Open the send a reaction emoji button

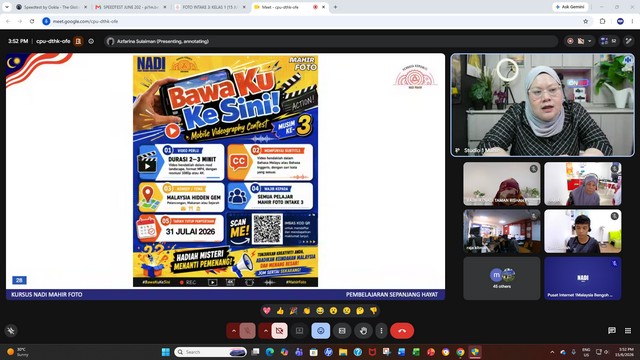(321, 331)
